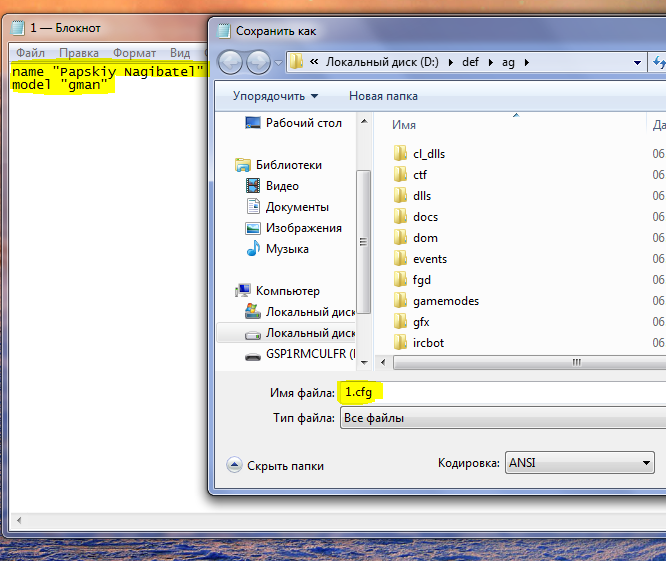This screenshot has width=666, height=561.
Task: Open Файл menu in Notepad
Action: coord(30,53)
